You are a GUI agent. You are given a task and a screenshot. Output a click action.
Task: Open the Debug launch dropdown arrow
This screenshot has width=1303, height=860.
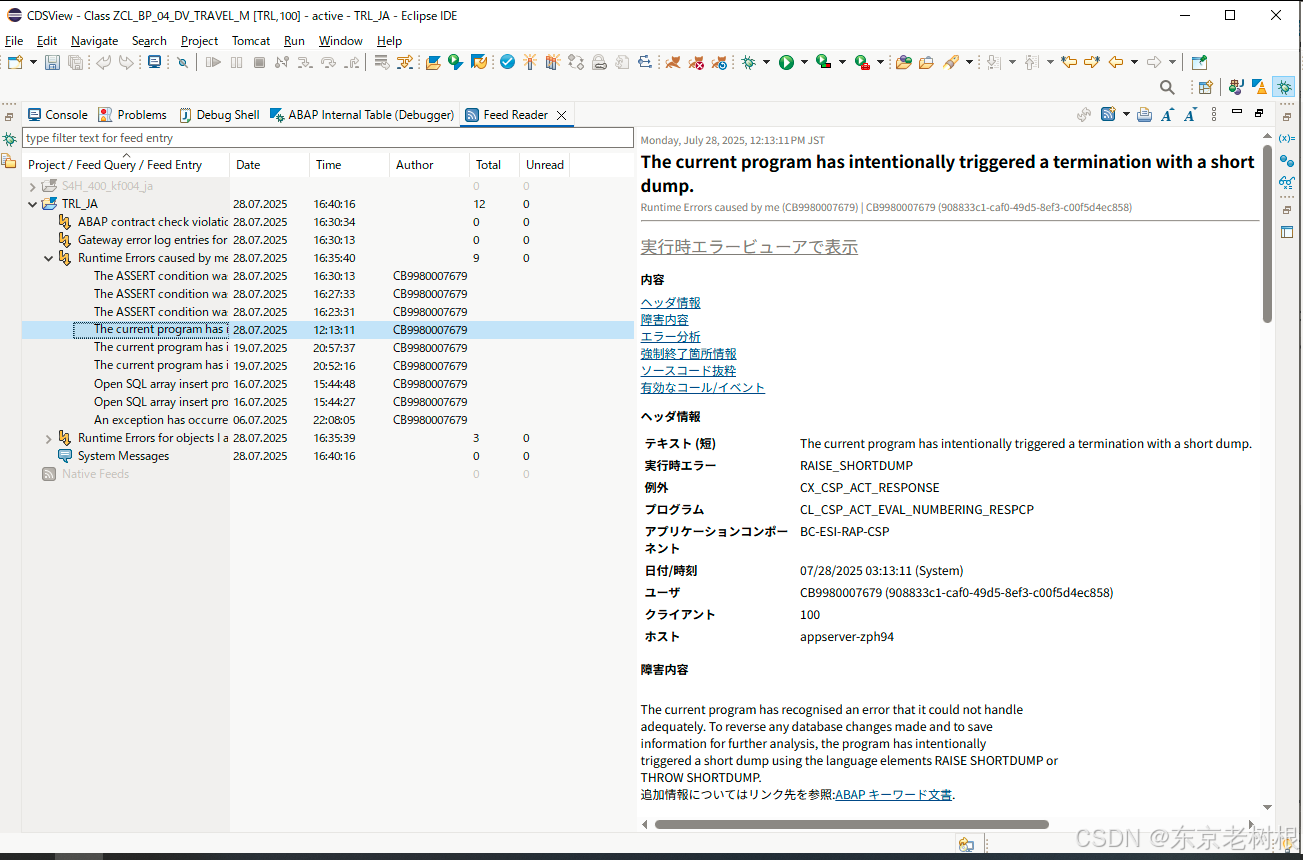766,62
